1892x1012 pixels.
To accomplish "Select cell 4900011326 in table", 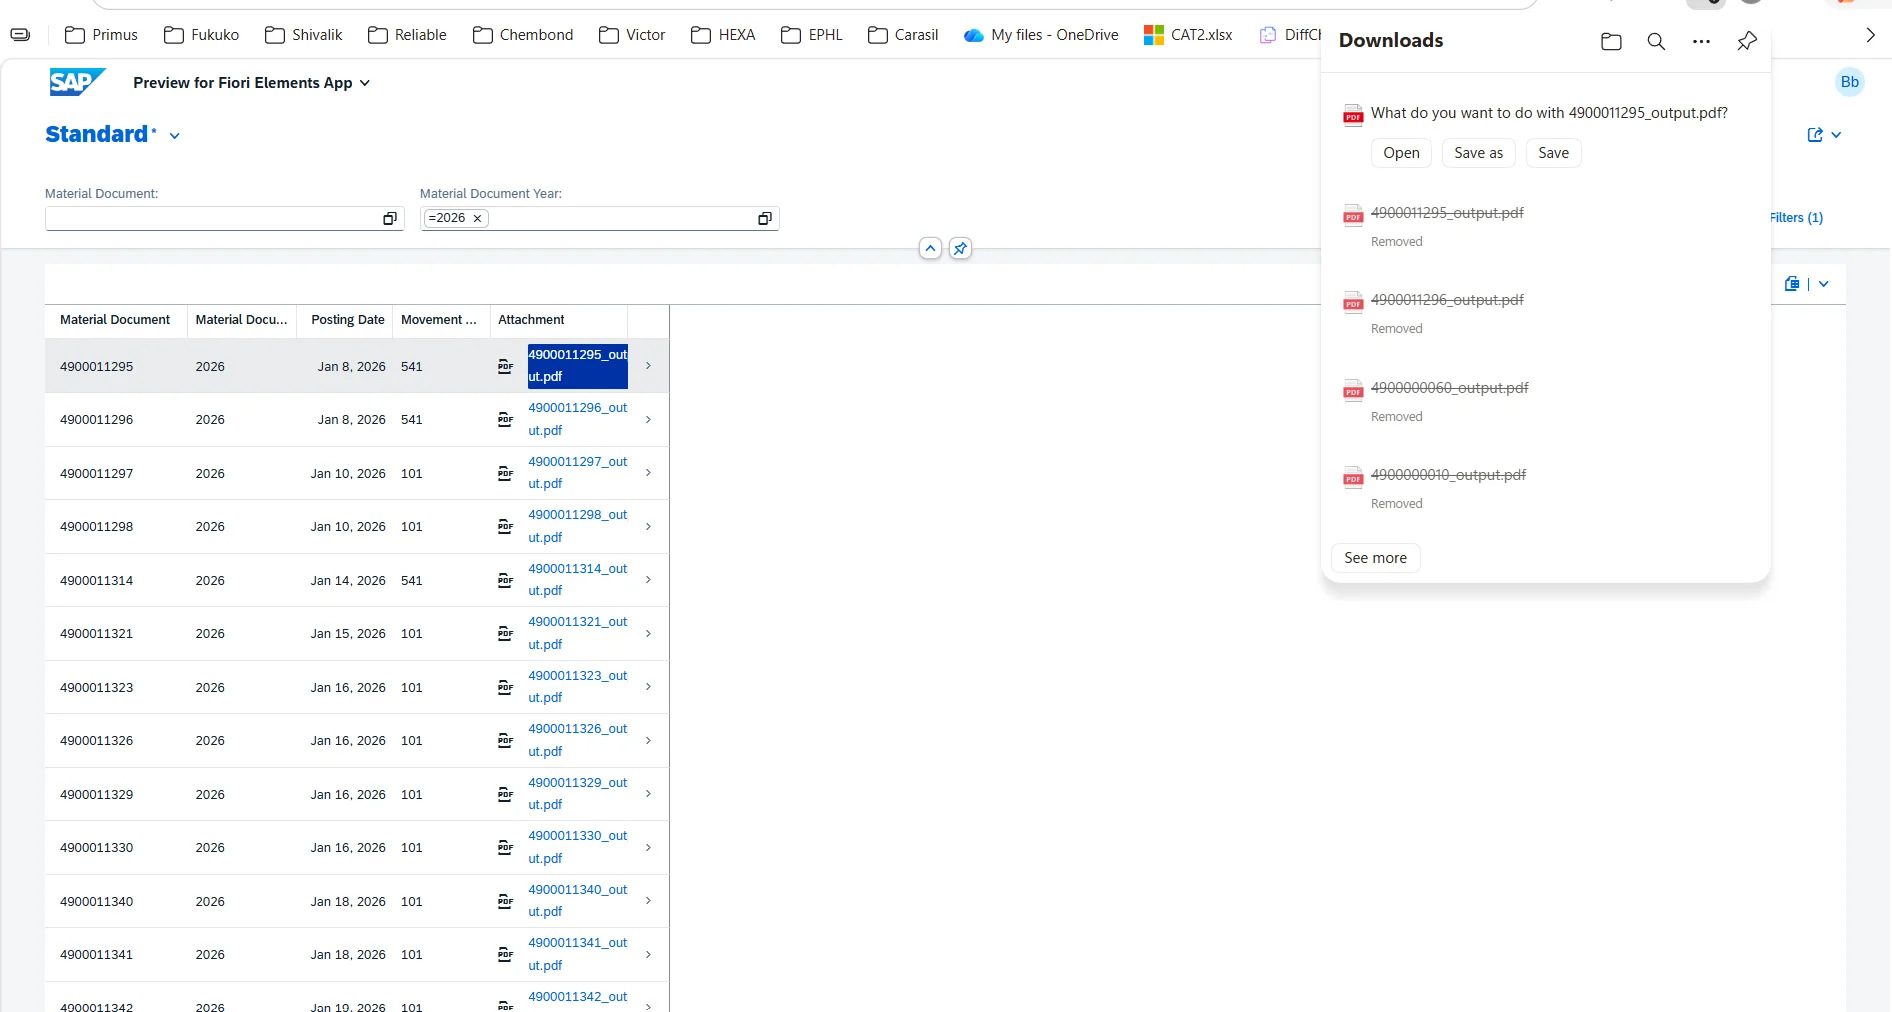I will (96, 741).
